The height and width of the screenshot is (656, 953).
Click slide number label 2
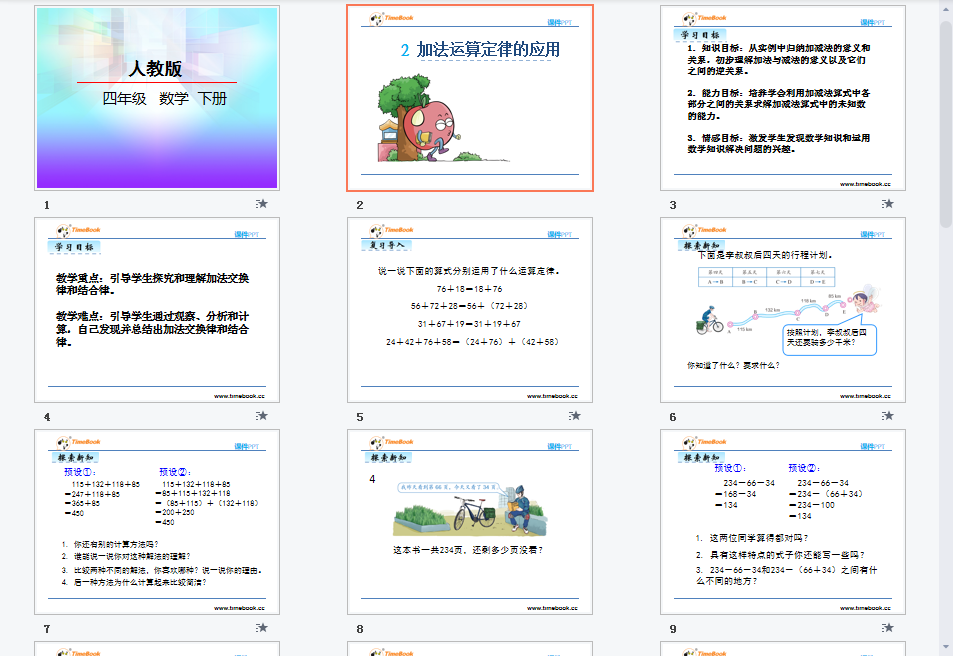pos(360,205)
